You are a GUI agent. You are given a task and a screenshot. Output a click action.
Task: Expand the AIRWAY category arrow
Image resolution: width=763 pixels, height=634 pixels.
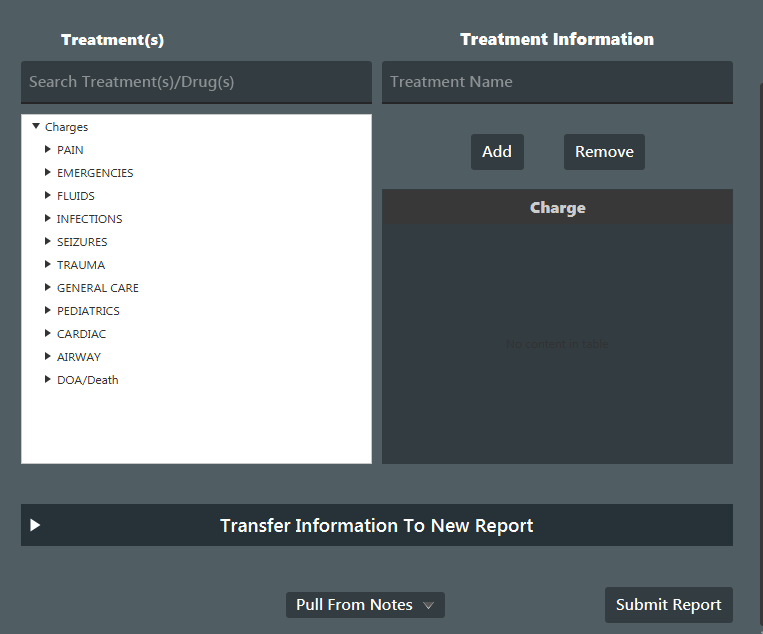[x=47, y=357]
